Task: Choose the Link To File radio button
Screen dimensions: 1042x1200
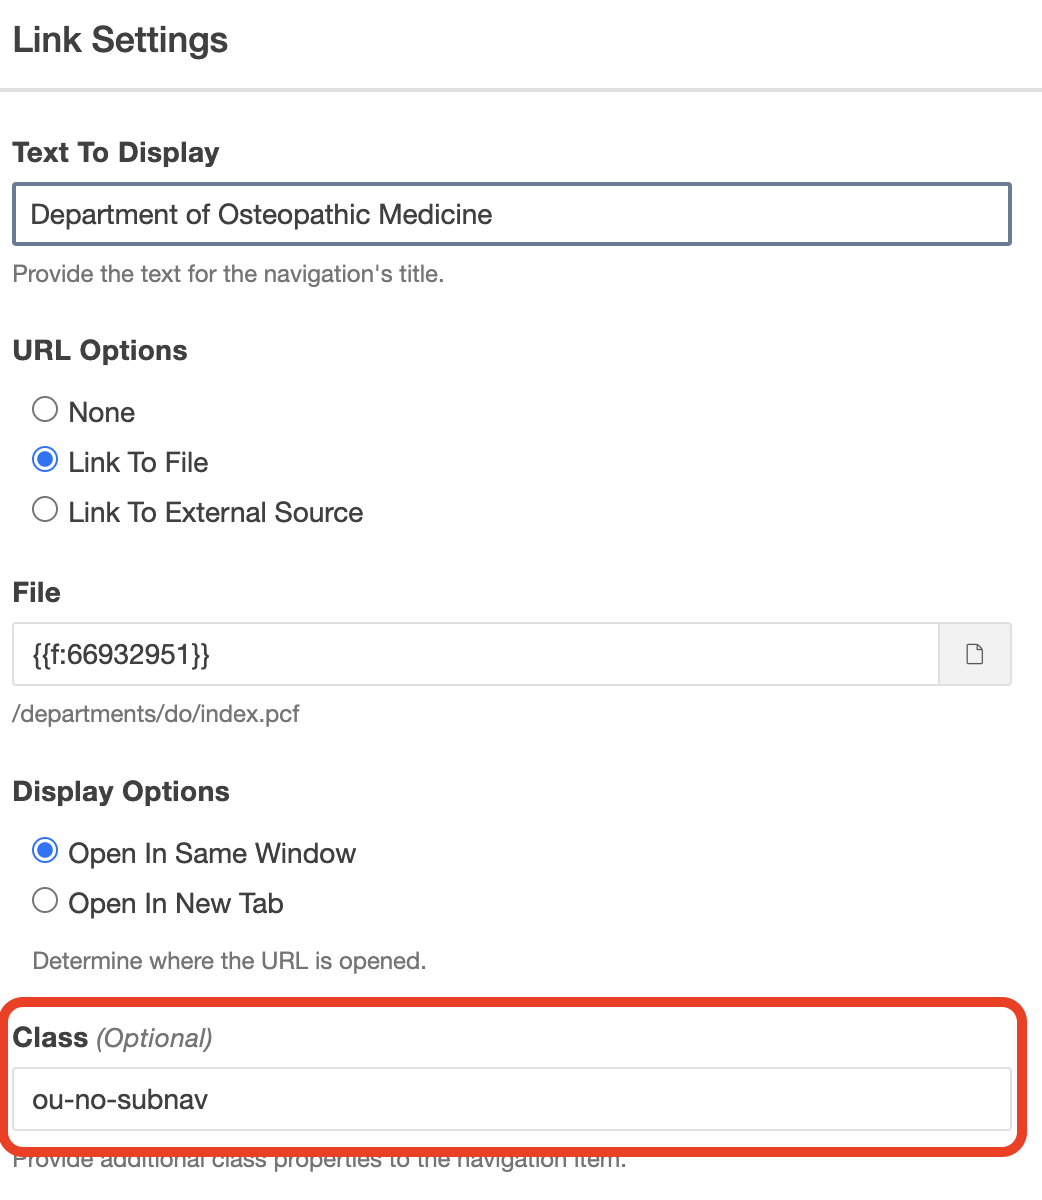Action: click(46, 461)
